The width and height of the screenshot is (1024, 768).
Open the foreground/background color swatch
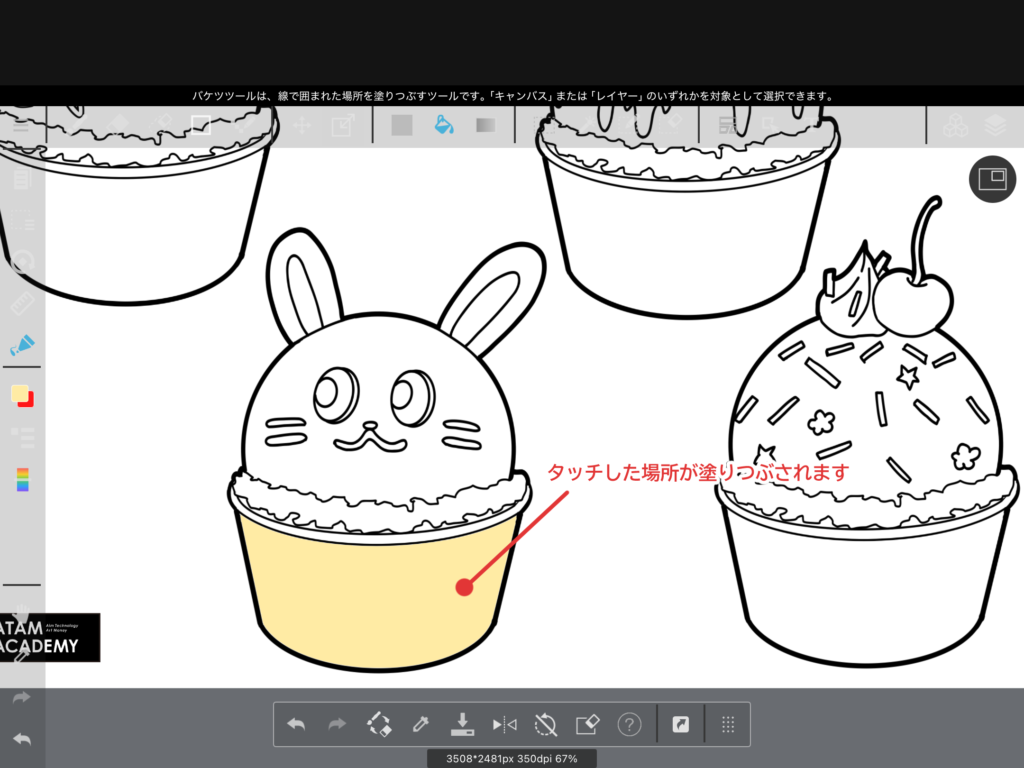tap(22, 396)
